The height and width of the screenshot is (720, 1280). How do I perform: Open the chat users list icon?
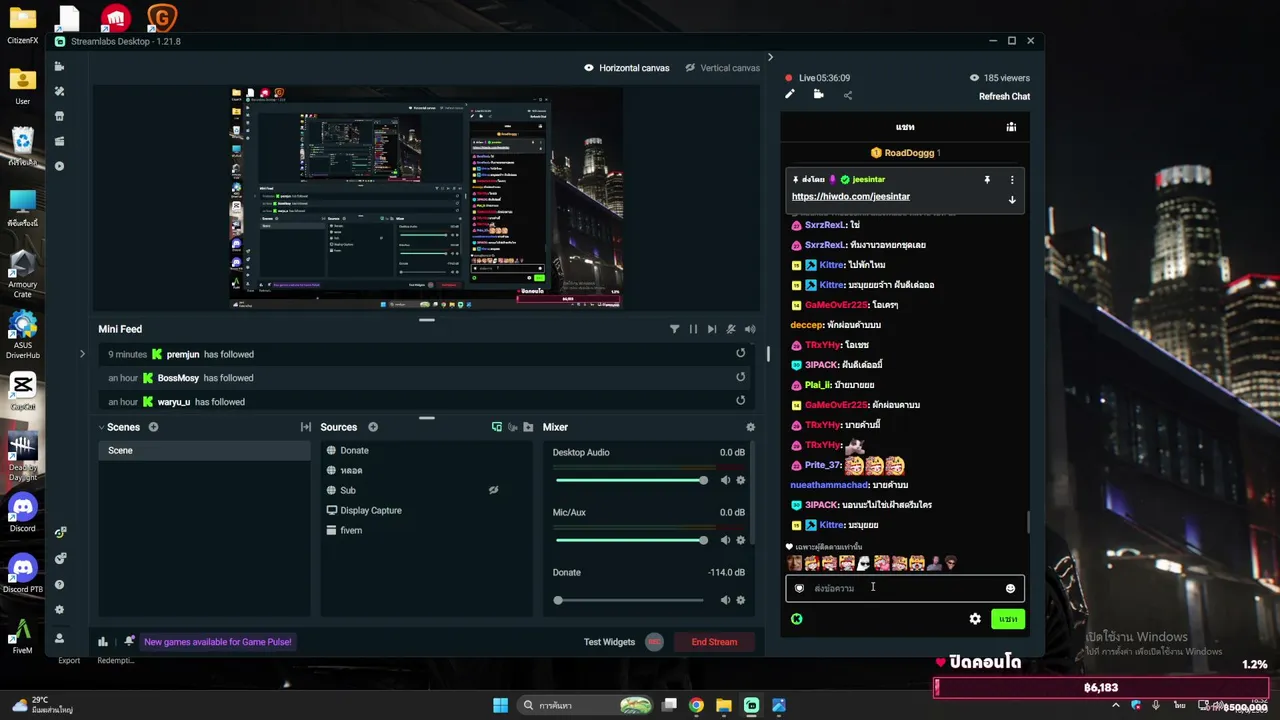coord(1011,127)
